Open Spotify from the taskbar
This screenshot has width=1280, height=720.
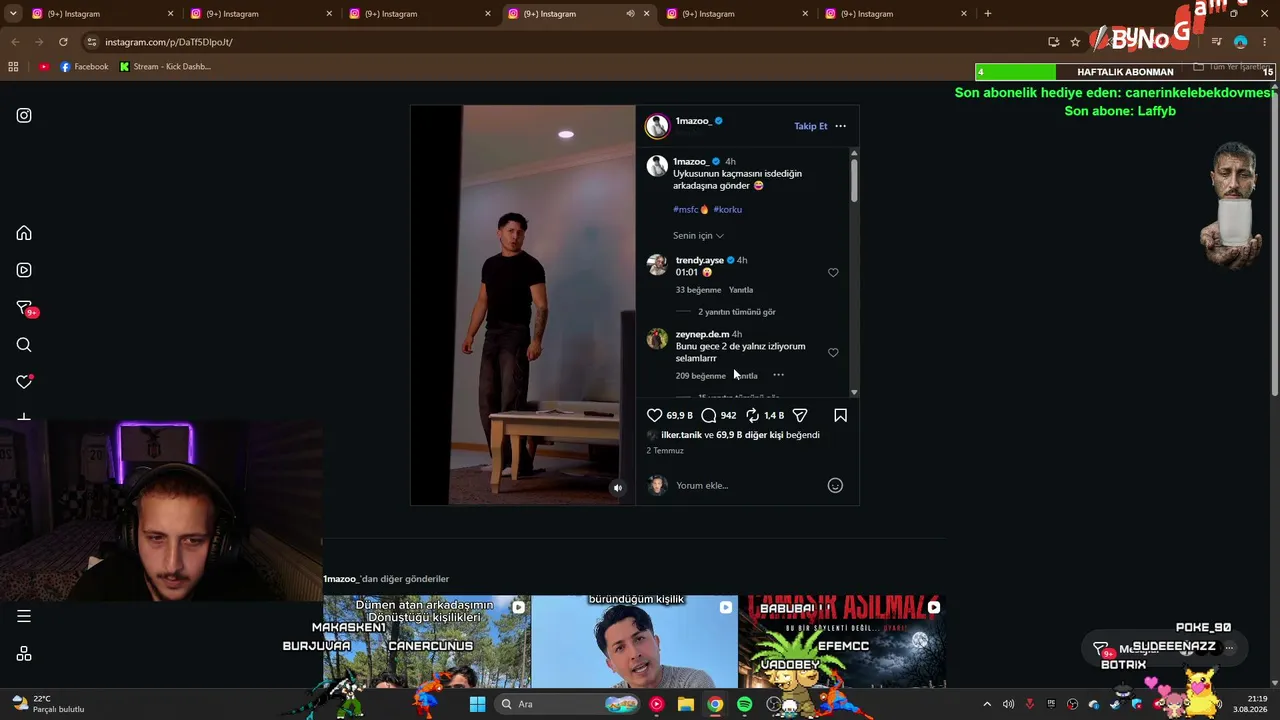(x=745, y=704)
